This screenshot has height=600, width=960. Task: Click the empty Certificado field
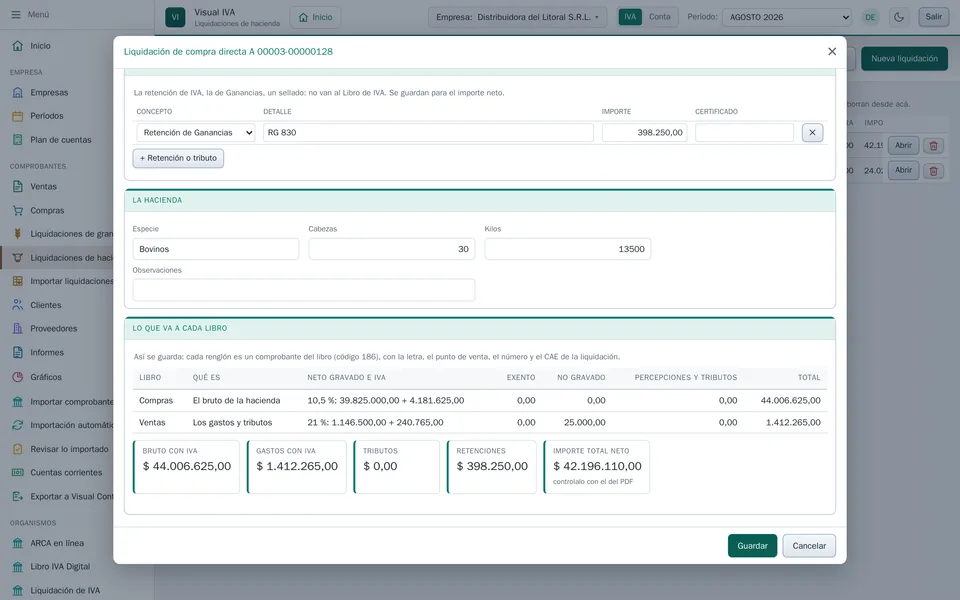click(744, 132)
